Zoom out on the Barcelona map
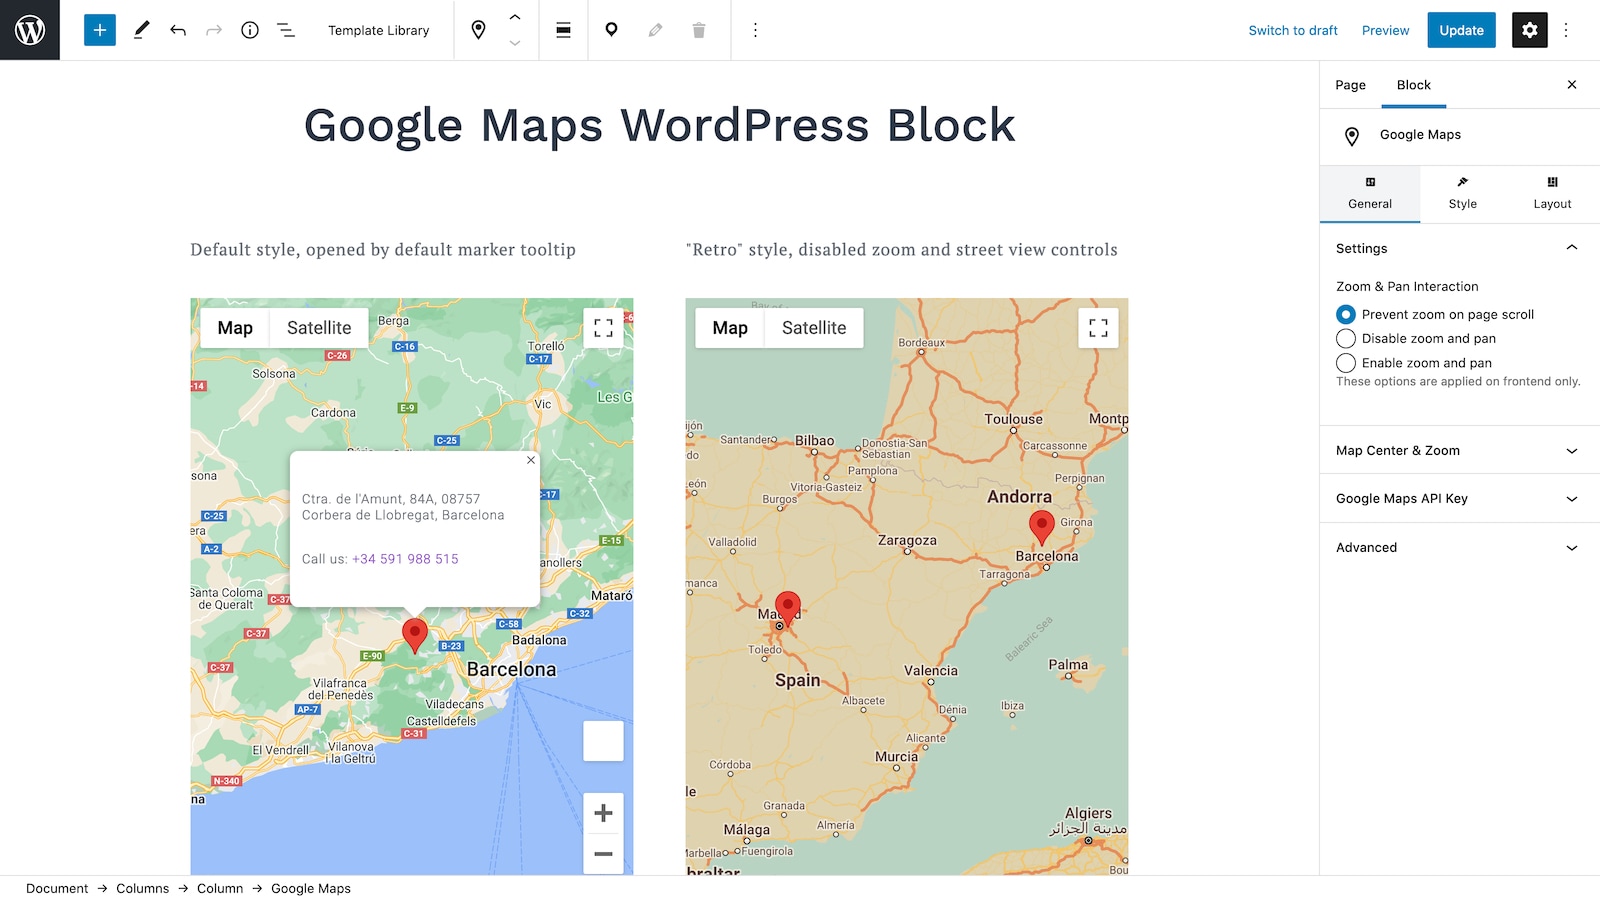Viewport: 1600px width, 900px height. coord(603,854)
